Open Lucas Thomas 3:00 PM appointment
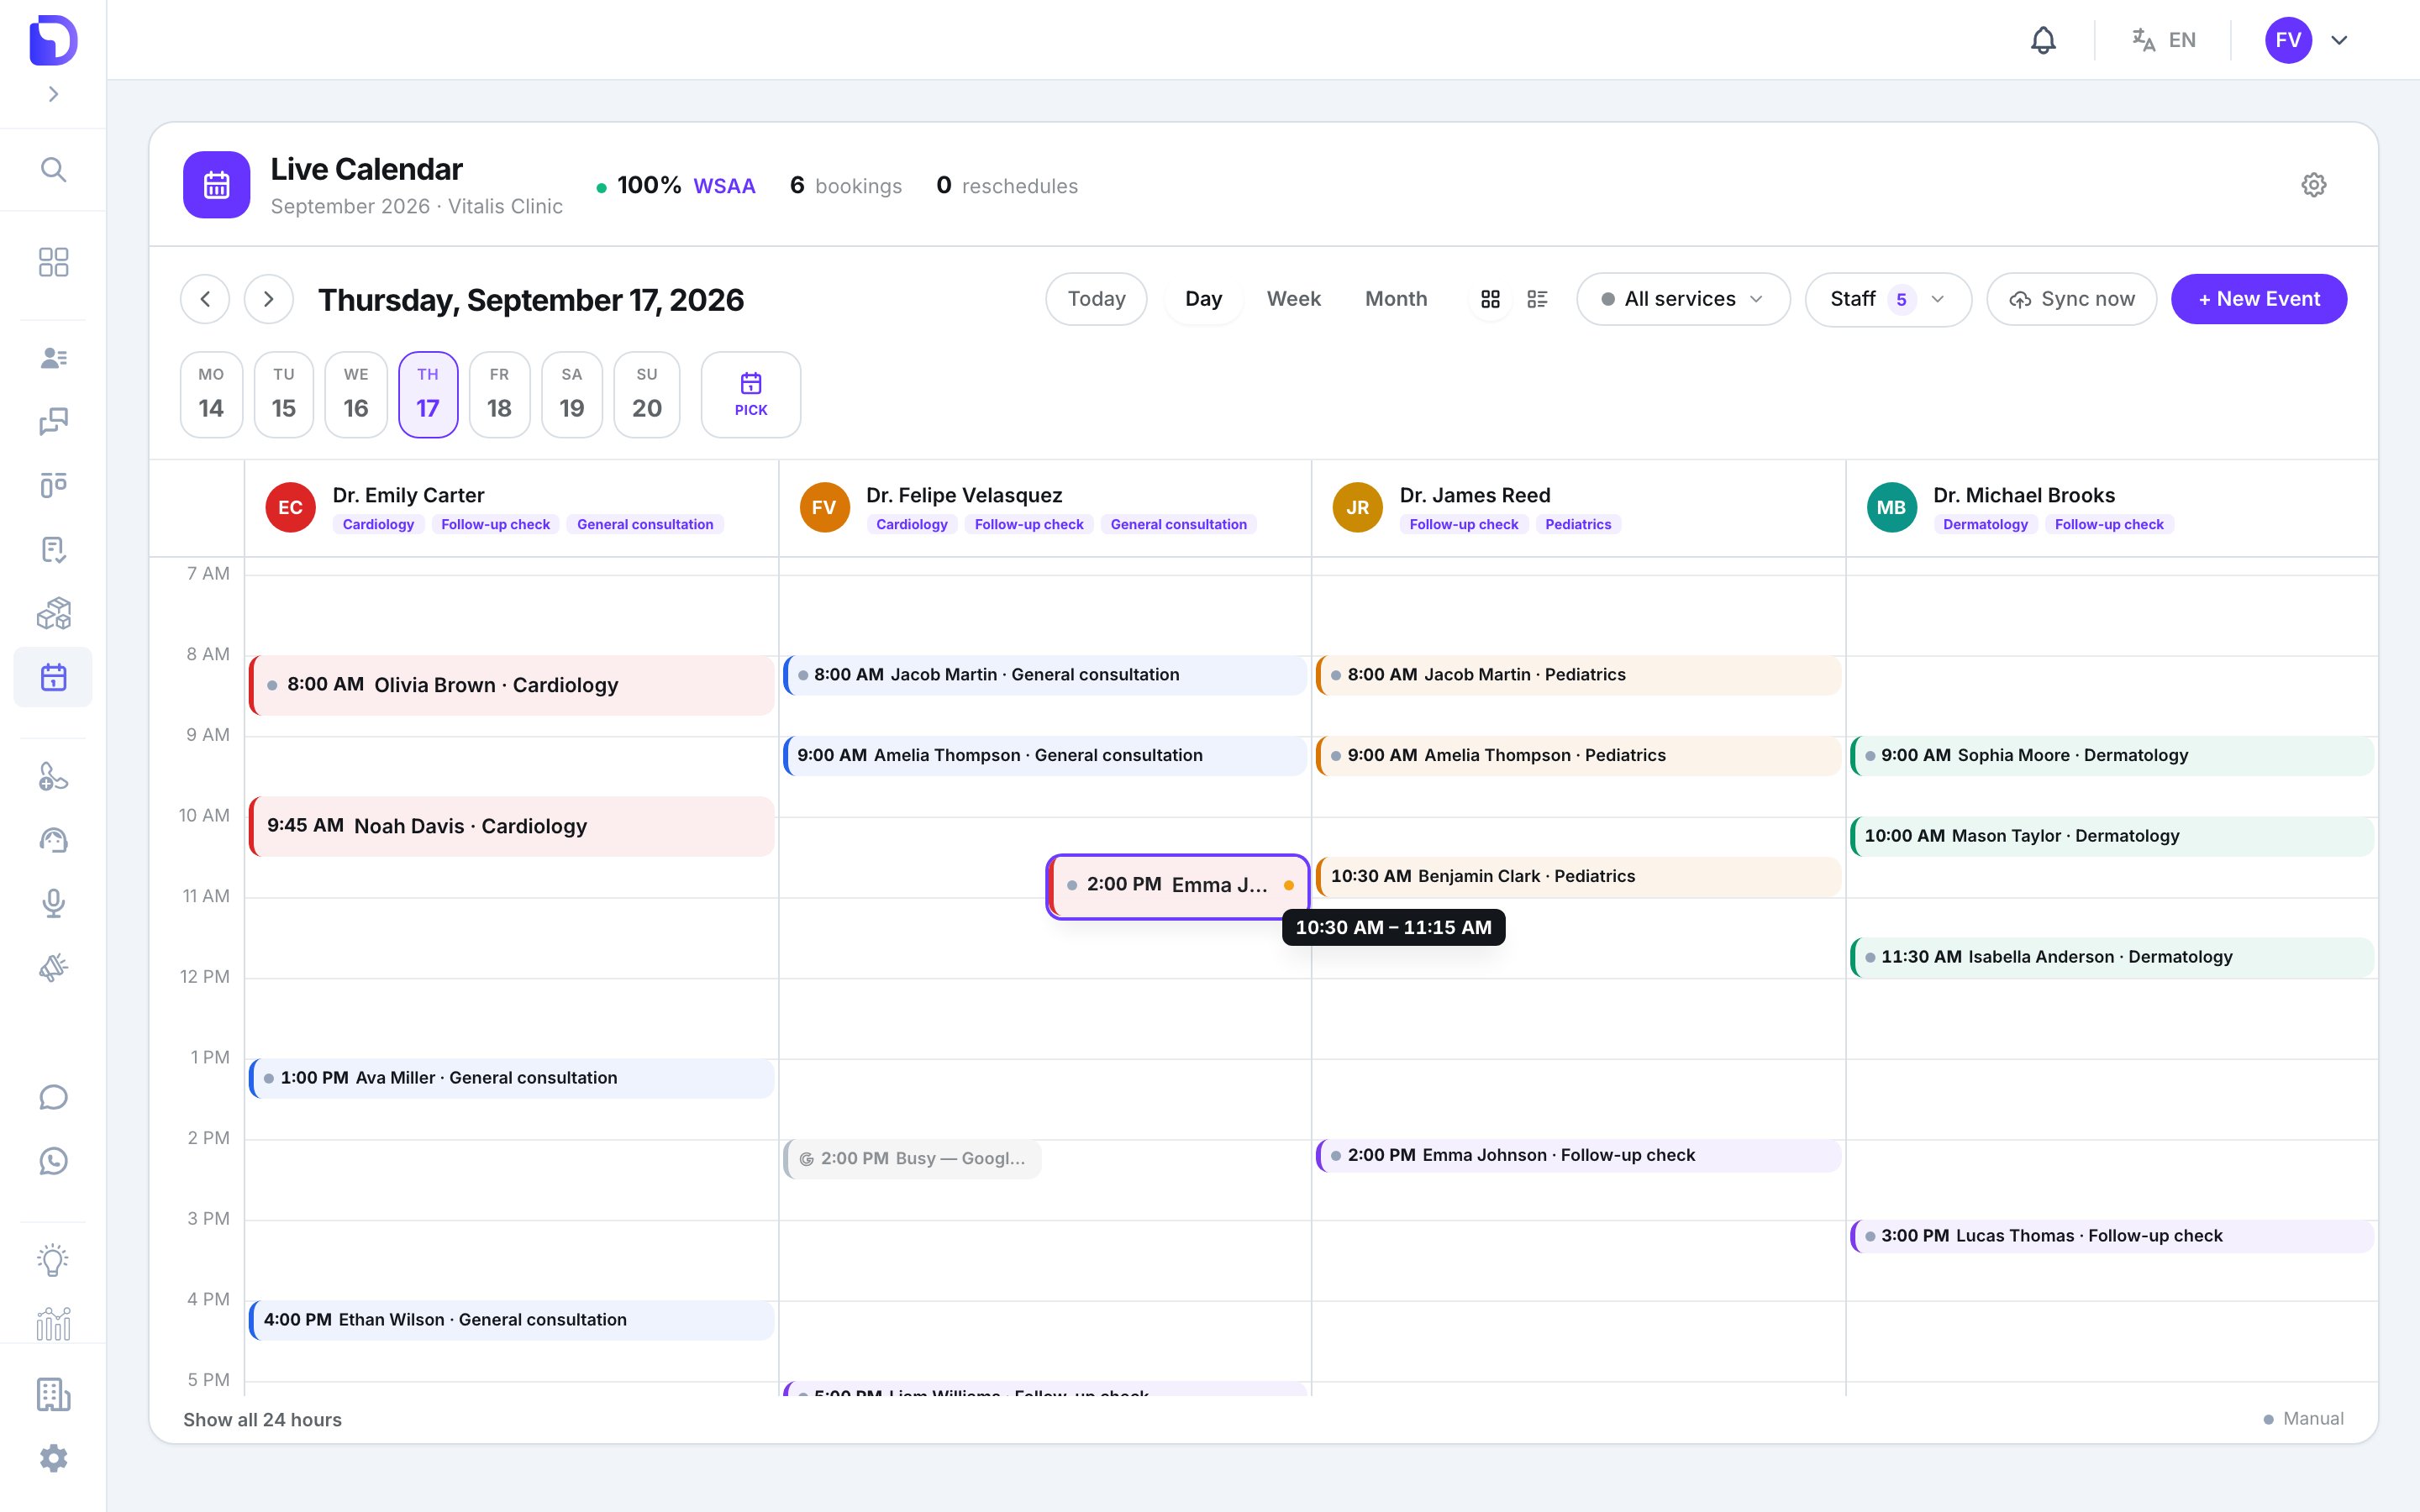The image size is (2420, 1512). click(x=2112, y=1236)
